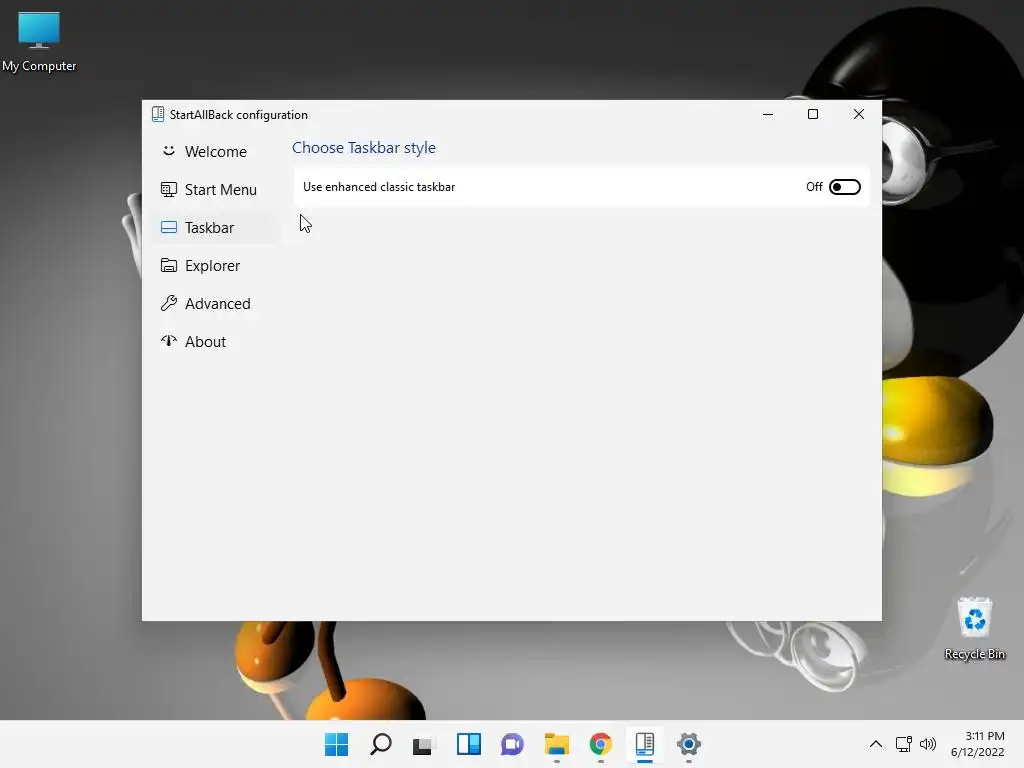Show the About section
The width and height of the screenshot is (1024, 768).
coord(216,342)
